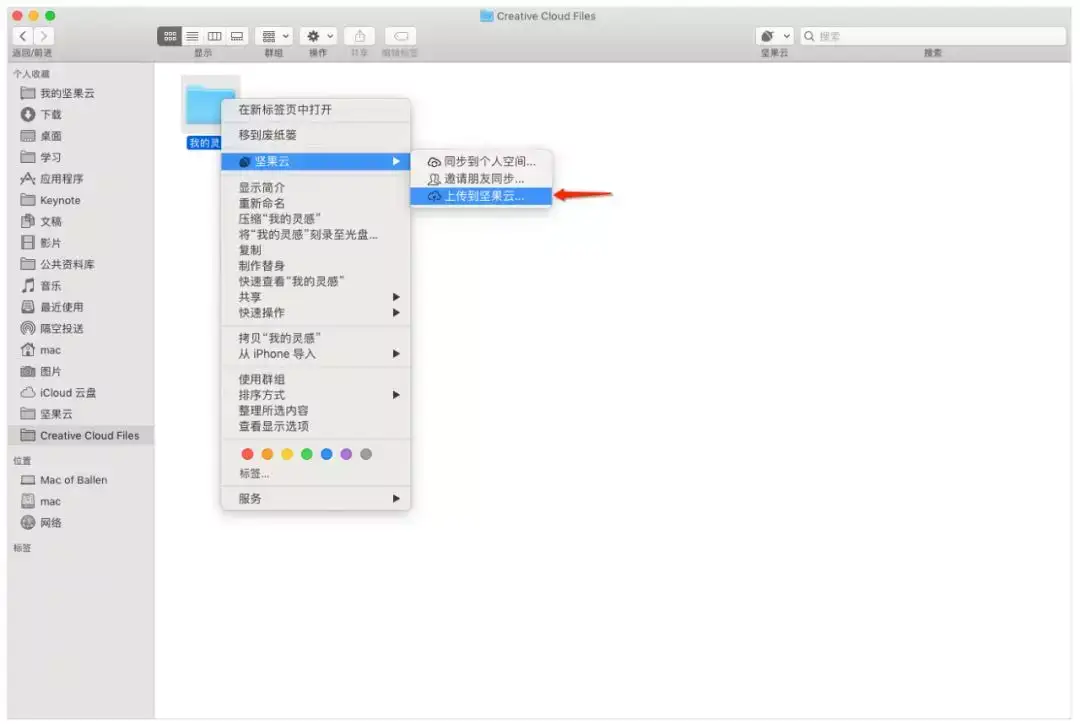Choose 整理所选内容 from context menu

[315, 411]
